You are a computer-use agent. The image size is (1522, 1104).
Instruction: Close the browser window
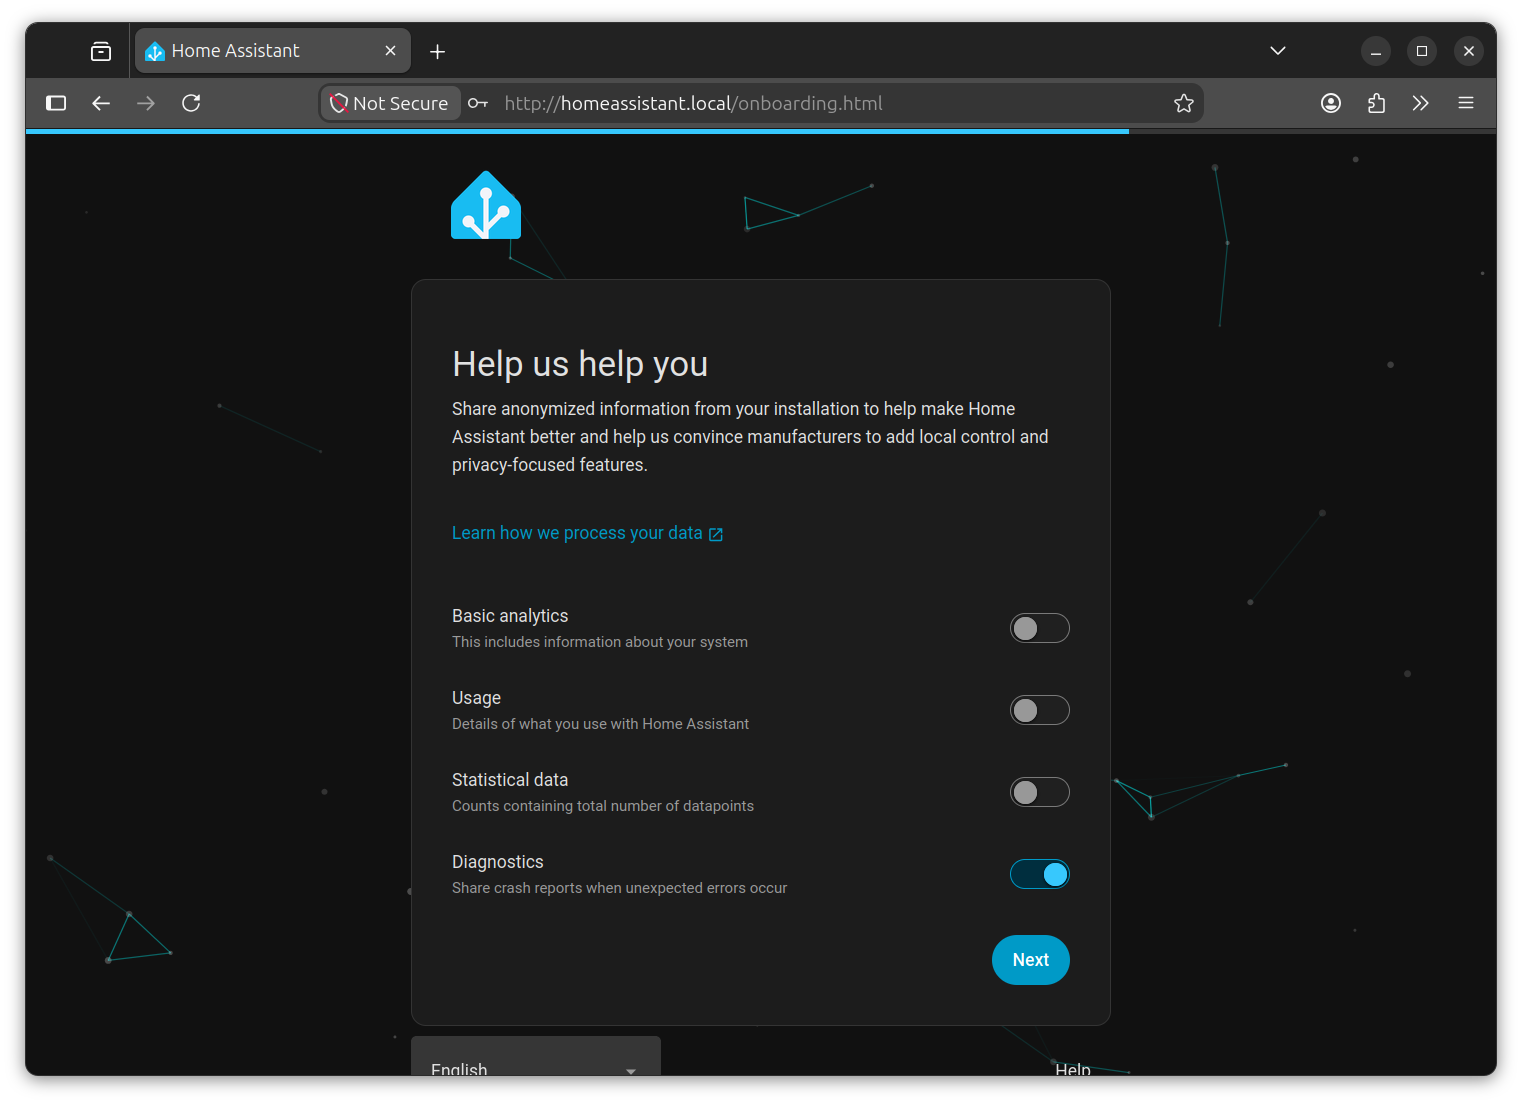[1469, 51]
